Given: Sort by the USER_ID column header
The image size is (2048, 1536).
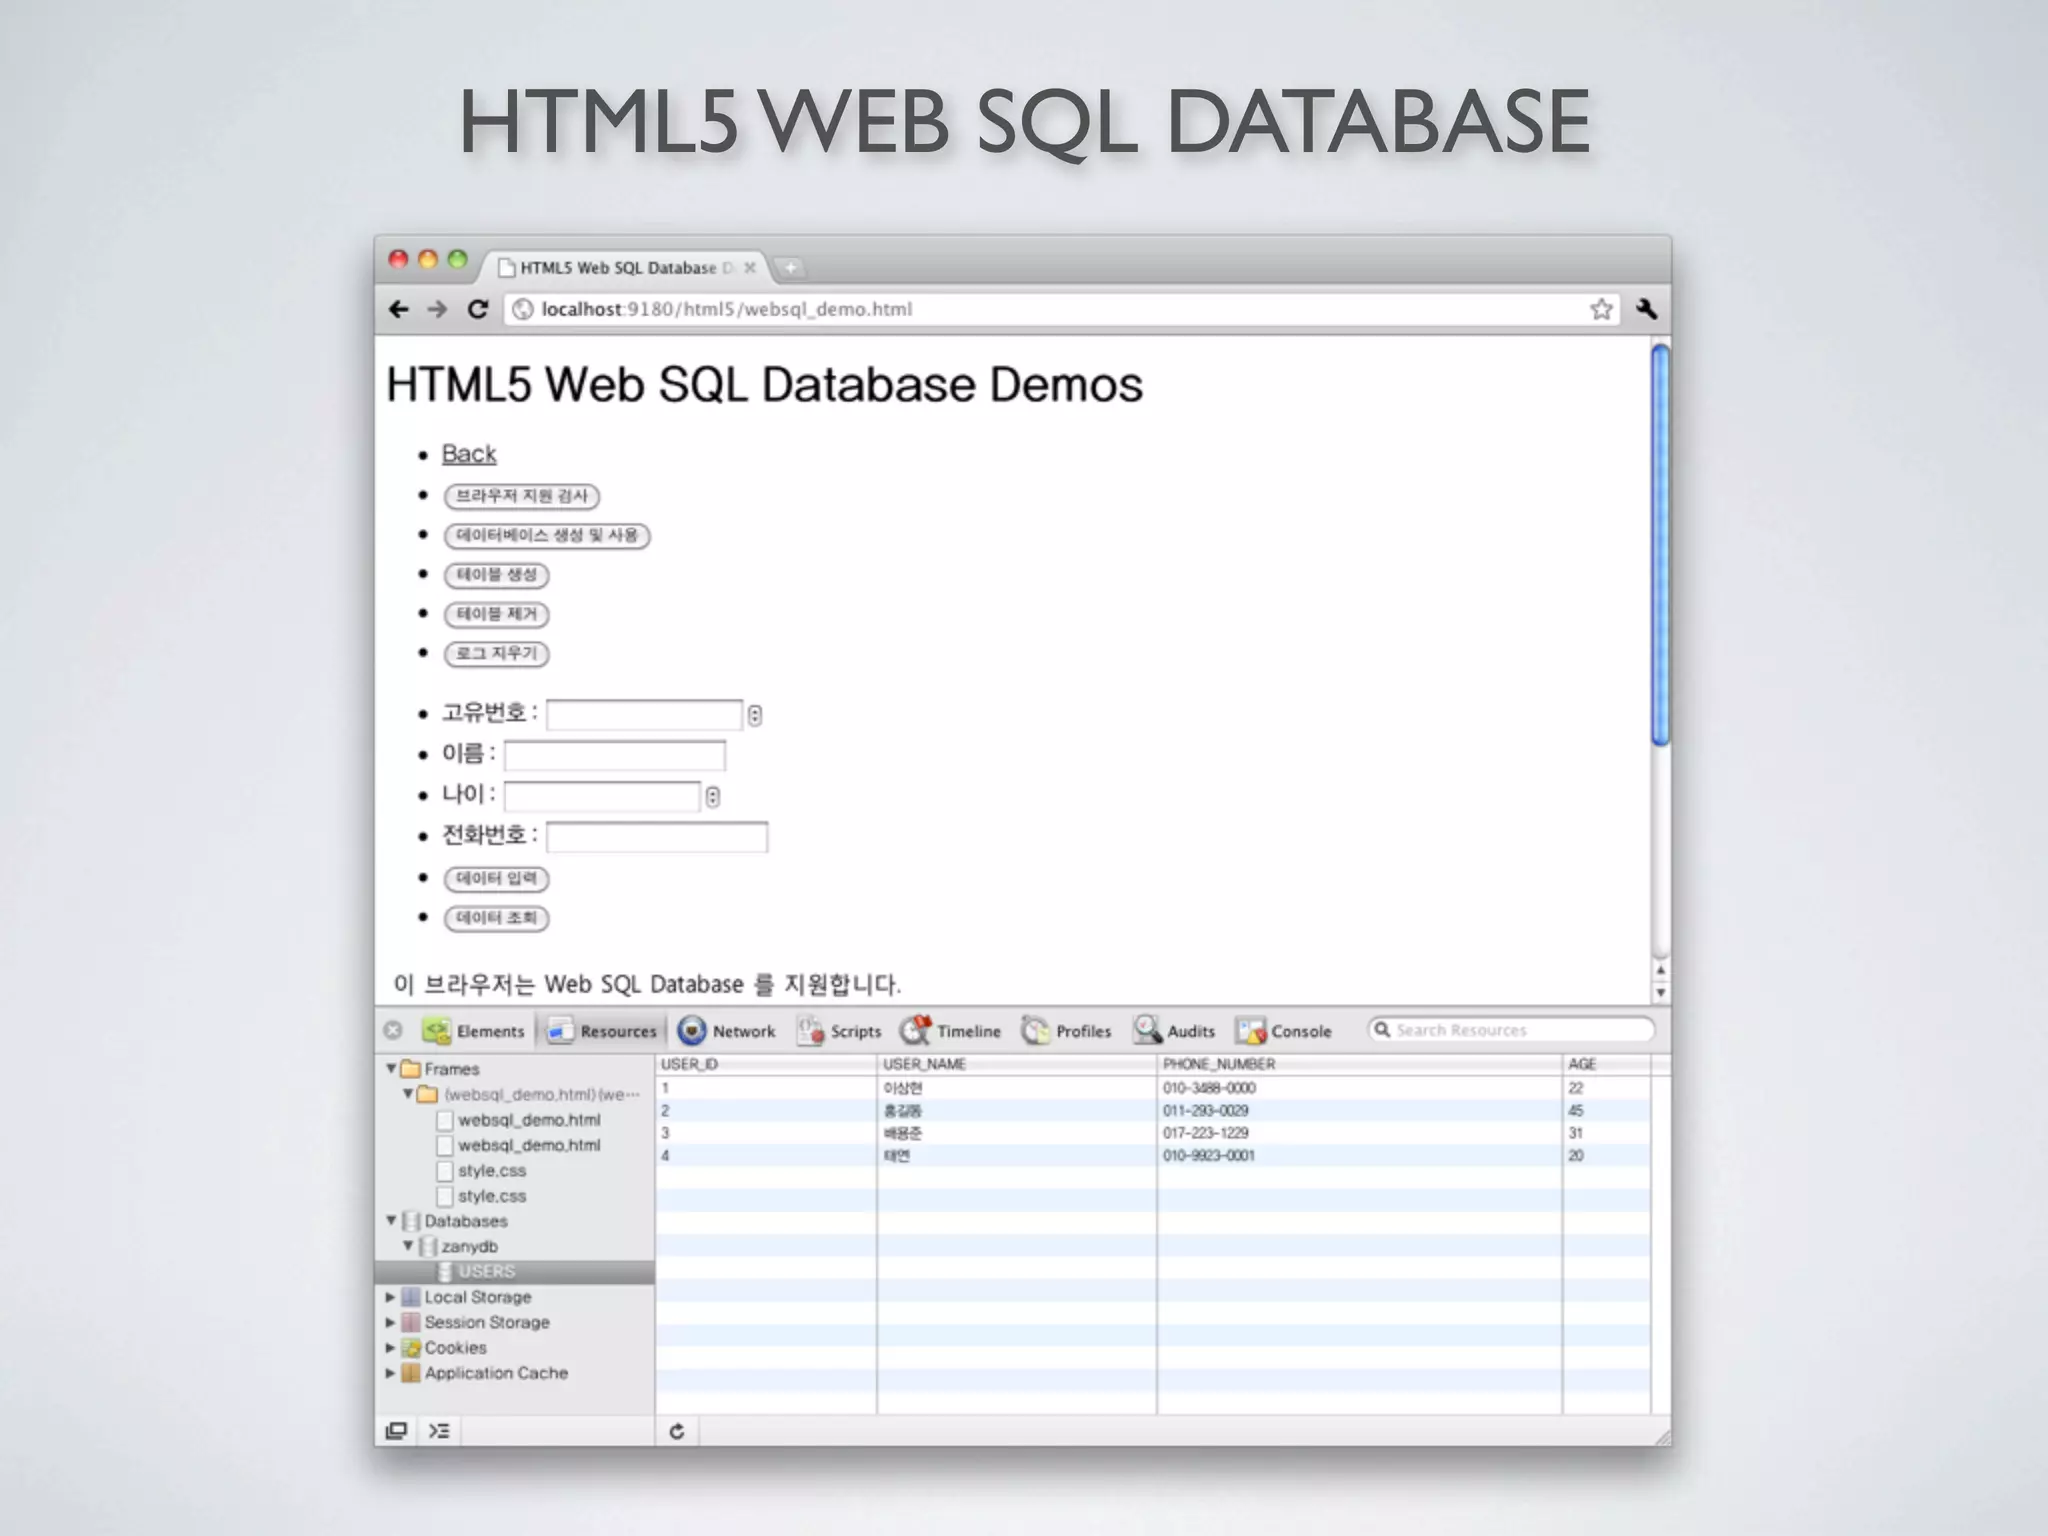Looking at the screenshot, I should coord(766,1064).
